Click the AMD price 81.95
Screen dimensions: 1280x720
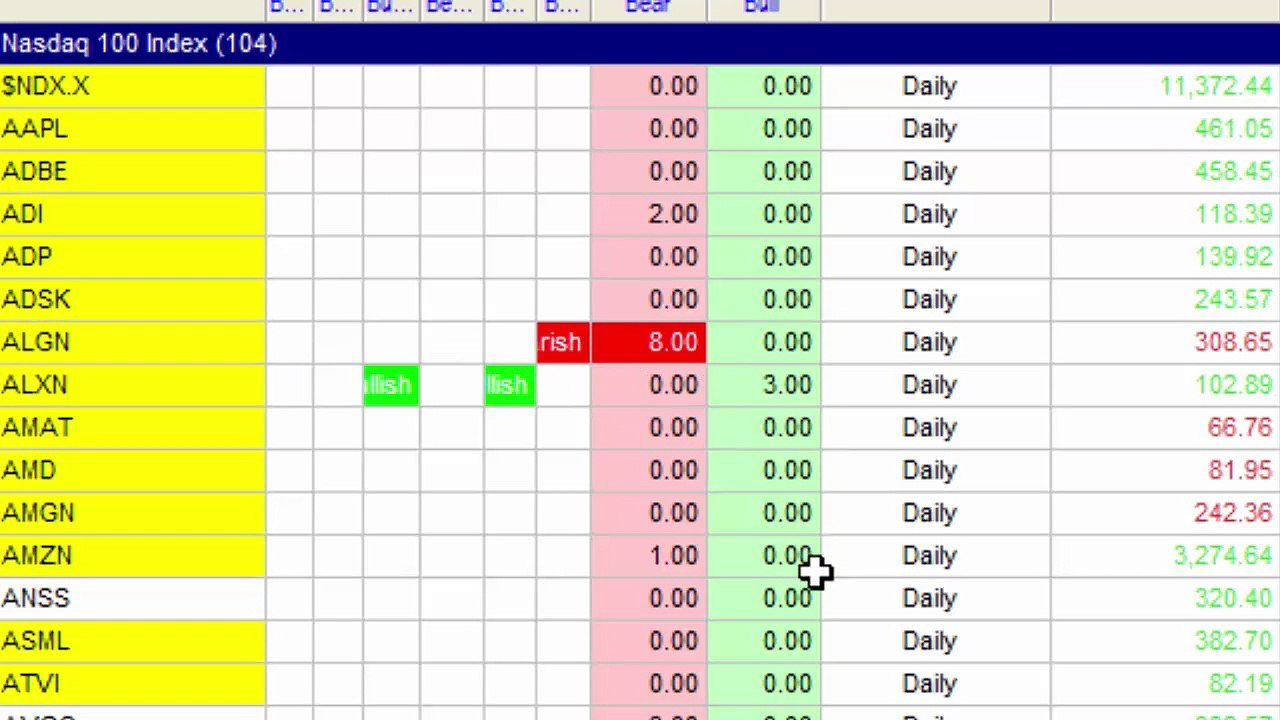[x=1240, y=470]
